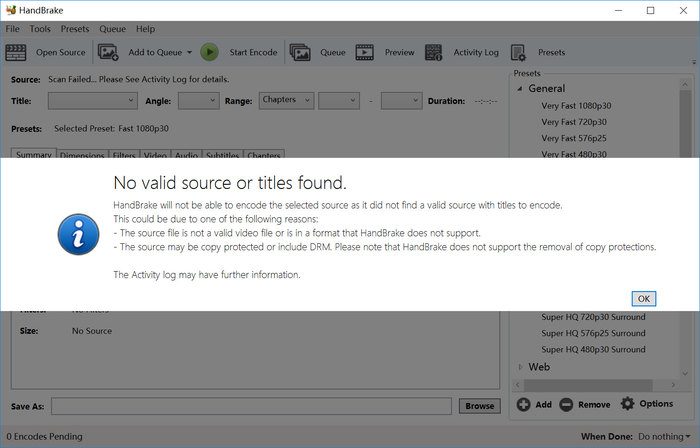Open the Angle dropdown

(x=199, y=100)
